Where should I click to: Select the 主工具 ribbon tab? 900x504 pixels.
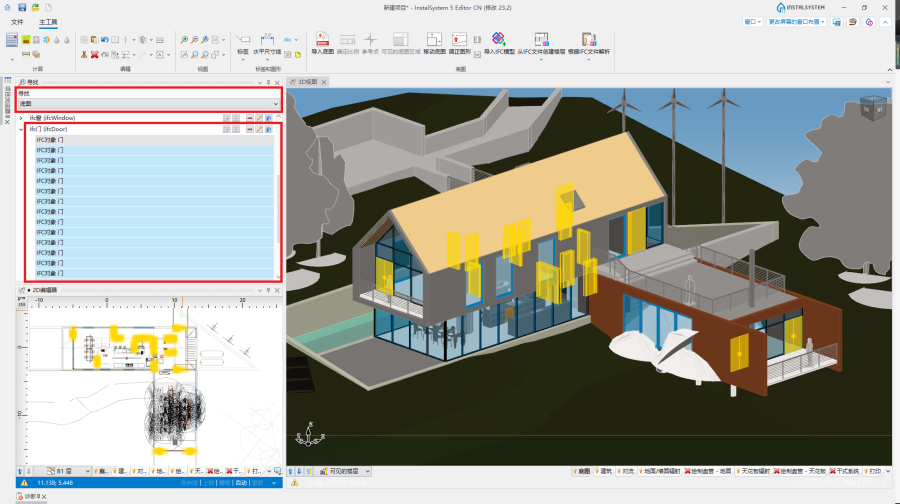48,22
